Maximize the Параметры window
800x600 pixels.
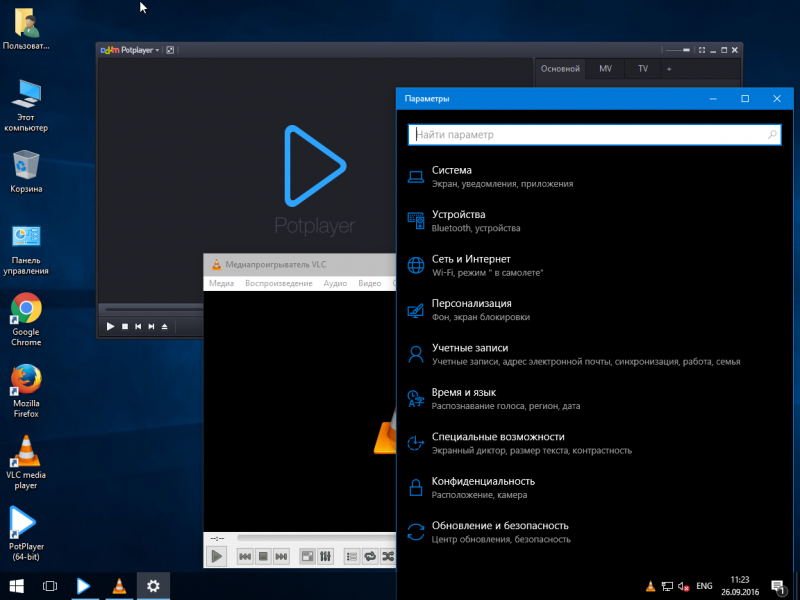745,98
